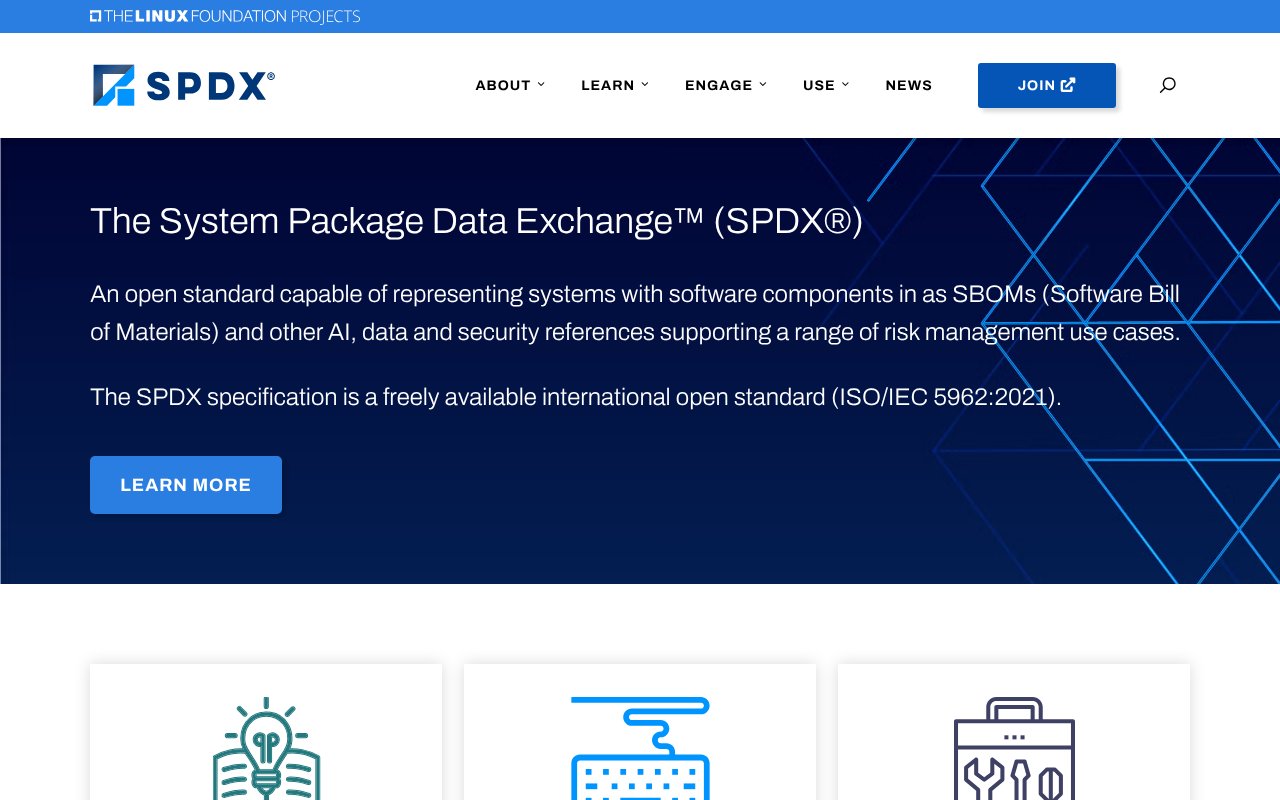Image resolution: width=1280 pixels, height=800 pixels.
Task: Open the News menu item
Action: click(x=908, y=85)
